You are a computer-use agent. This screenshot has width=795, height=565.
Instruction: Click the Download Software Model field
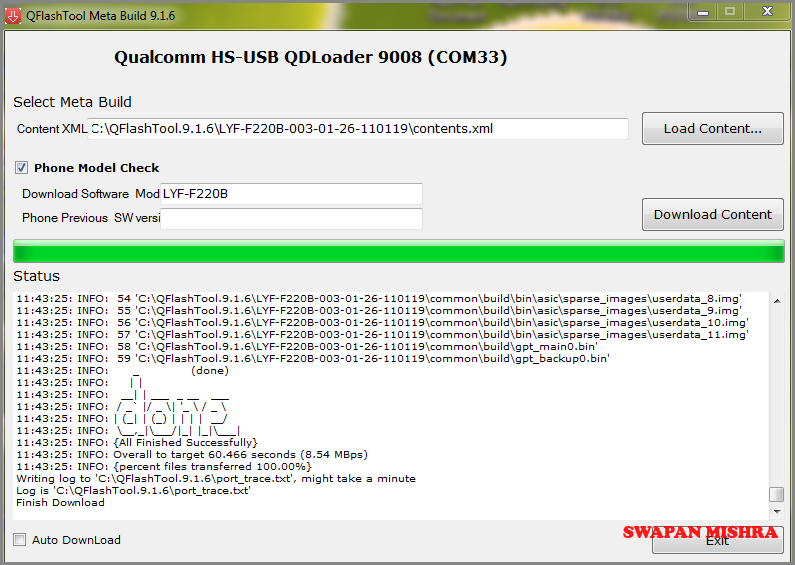coord(291,194)
